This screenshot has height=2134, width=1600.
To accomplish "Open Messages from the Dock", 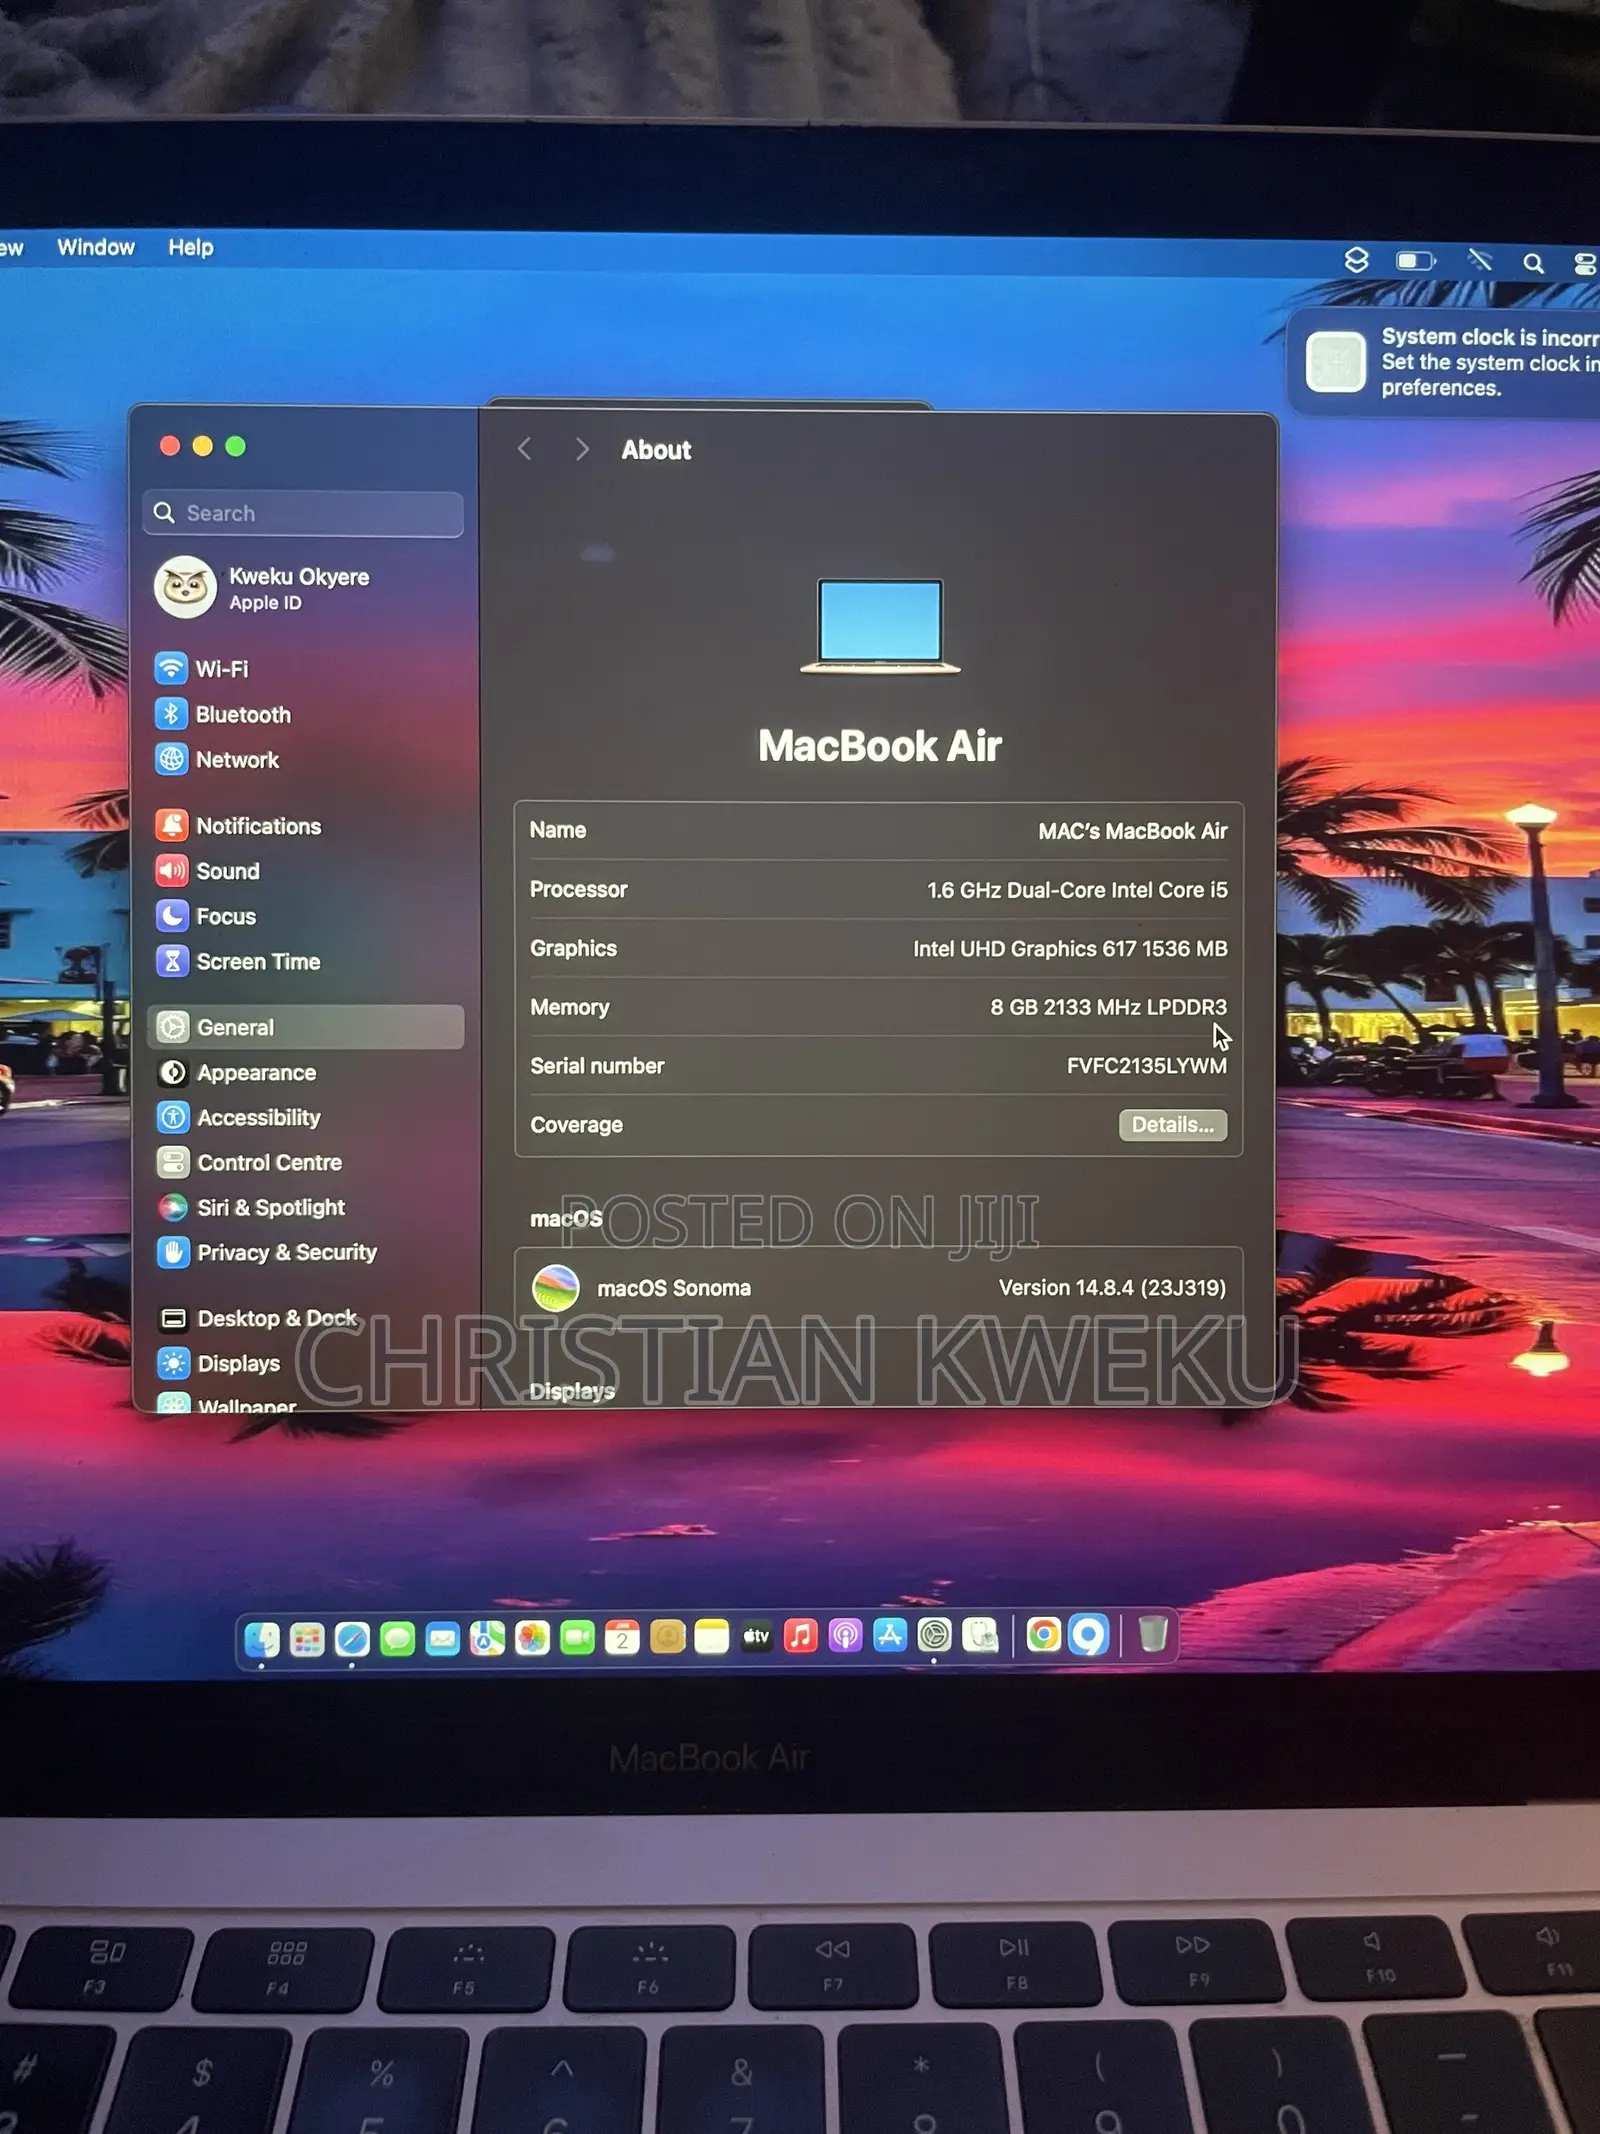I will [x=397, y=1638].
